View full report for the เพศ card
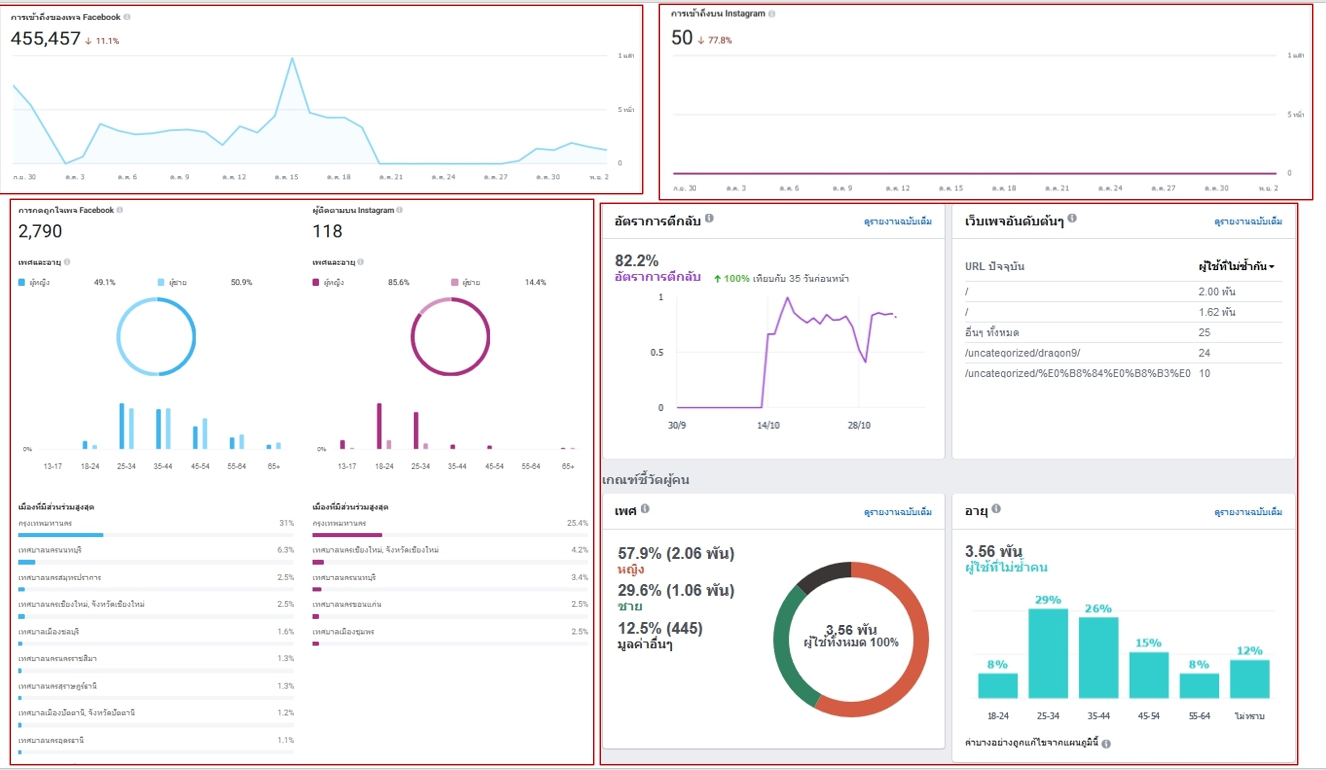The image size is (1326, 770). [897, 512]
